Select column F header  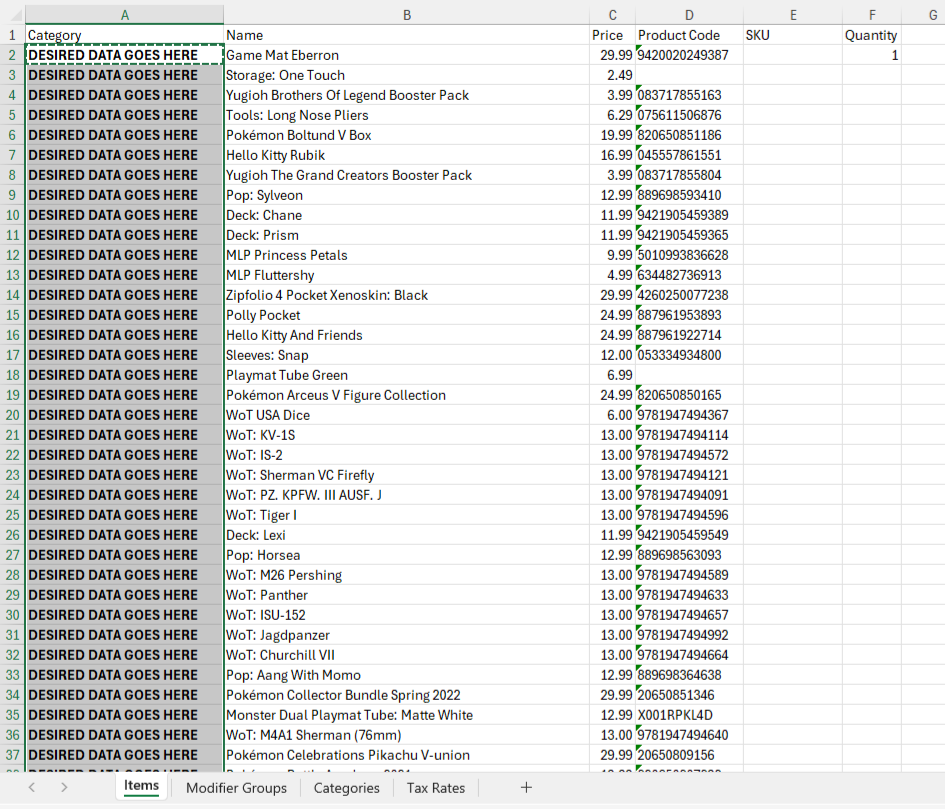(x=871, y=15)
